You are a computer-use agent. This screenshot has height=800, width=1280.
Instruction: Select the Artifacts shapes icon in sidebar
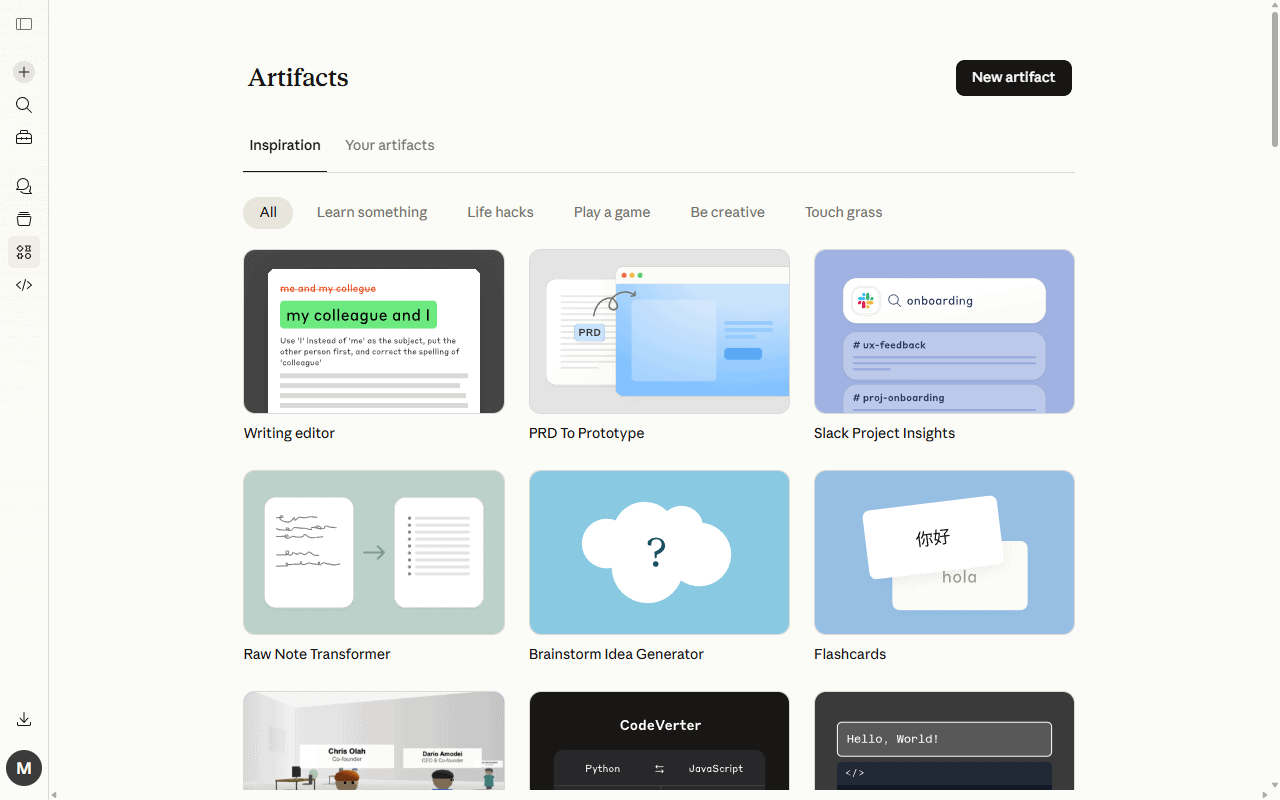(x=24, y=252)
